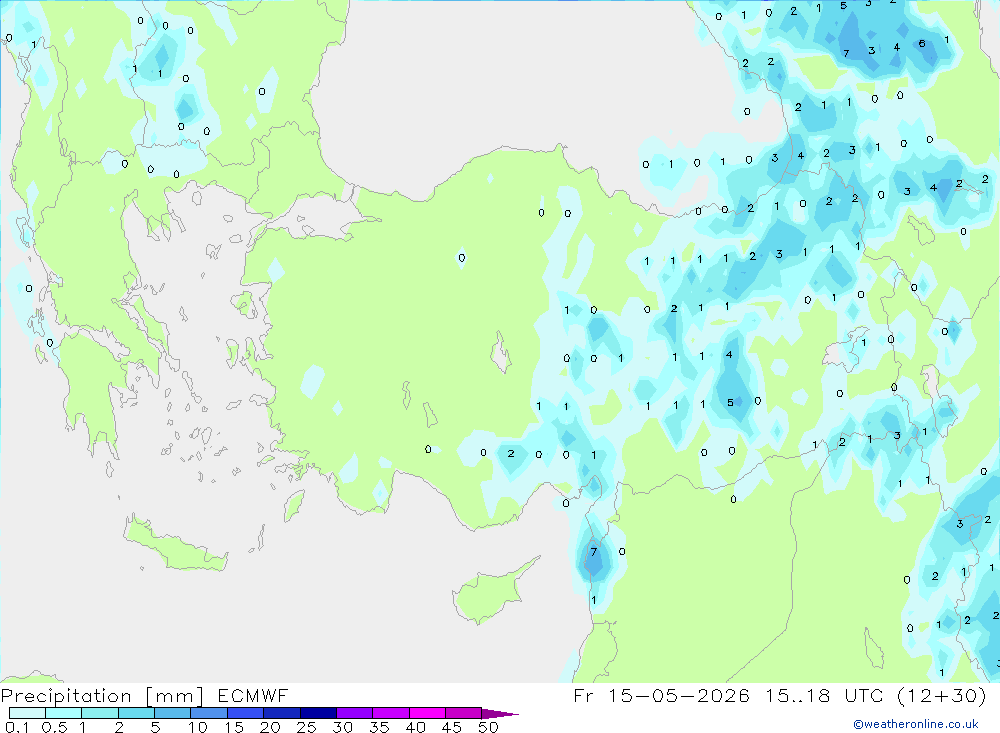Click the 45–50 mm legend swatch
This screenshot has height=733, width=1000.
click(463, 713)
